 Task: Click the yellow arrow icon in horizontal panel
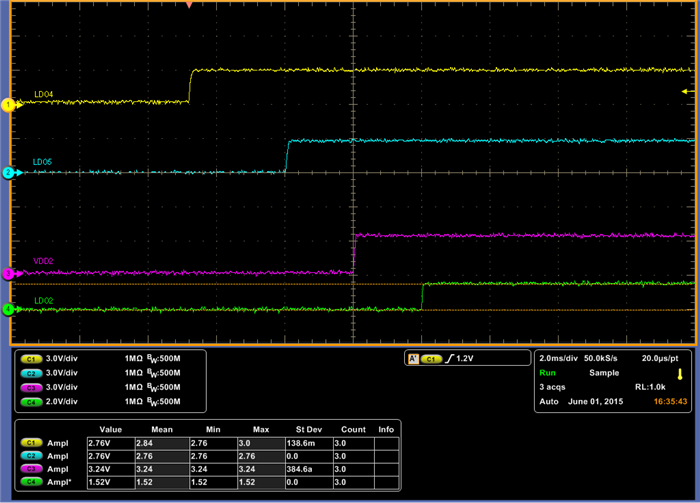680,375
